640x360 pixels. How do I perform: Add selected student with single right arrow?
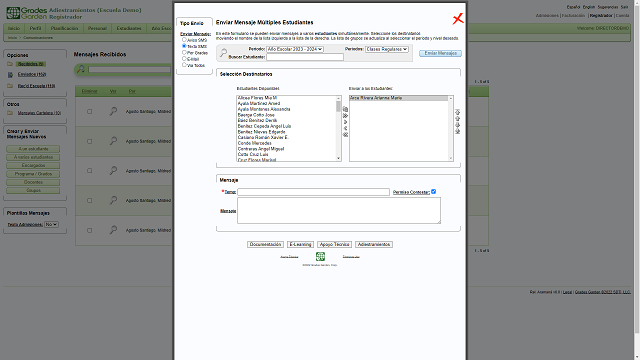[345, 122]
